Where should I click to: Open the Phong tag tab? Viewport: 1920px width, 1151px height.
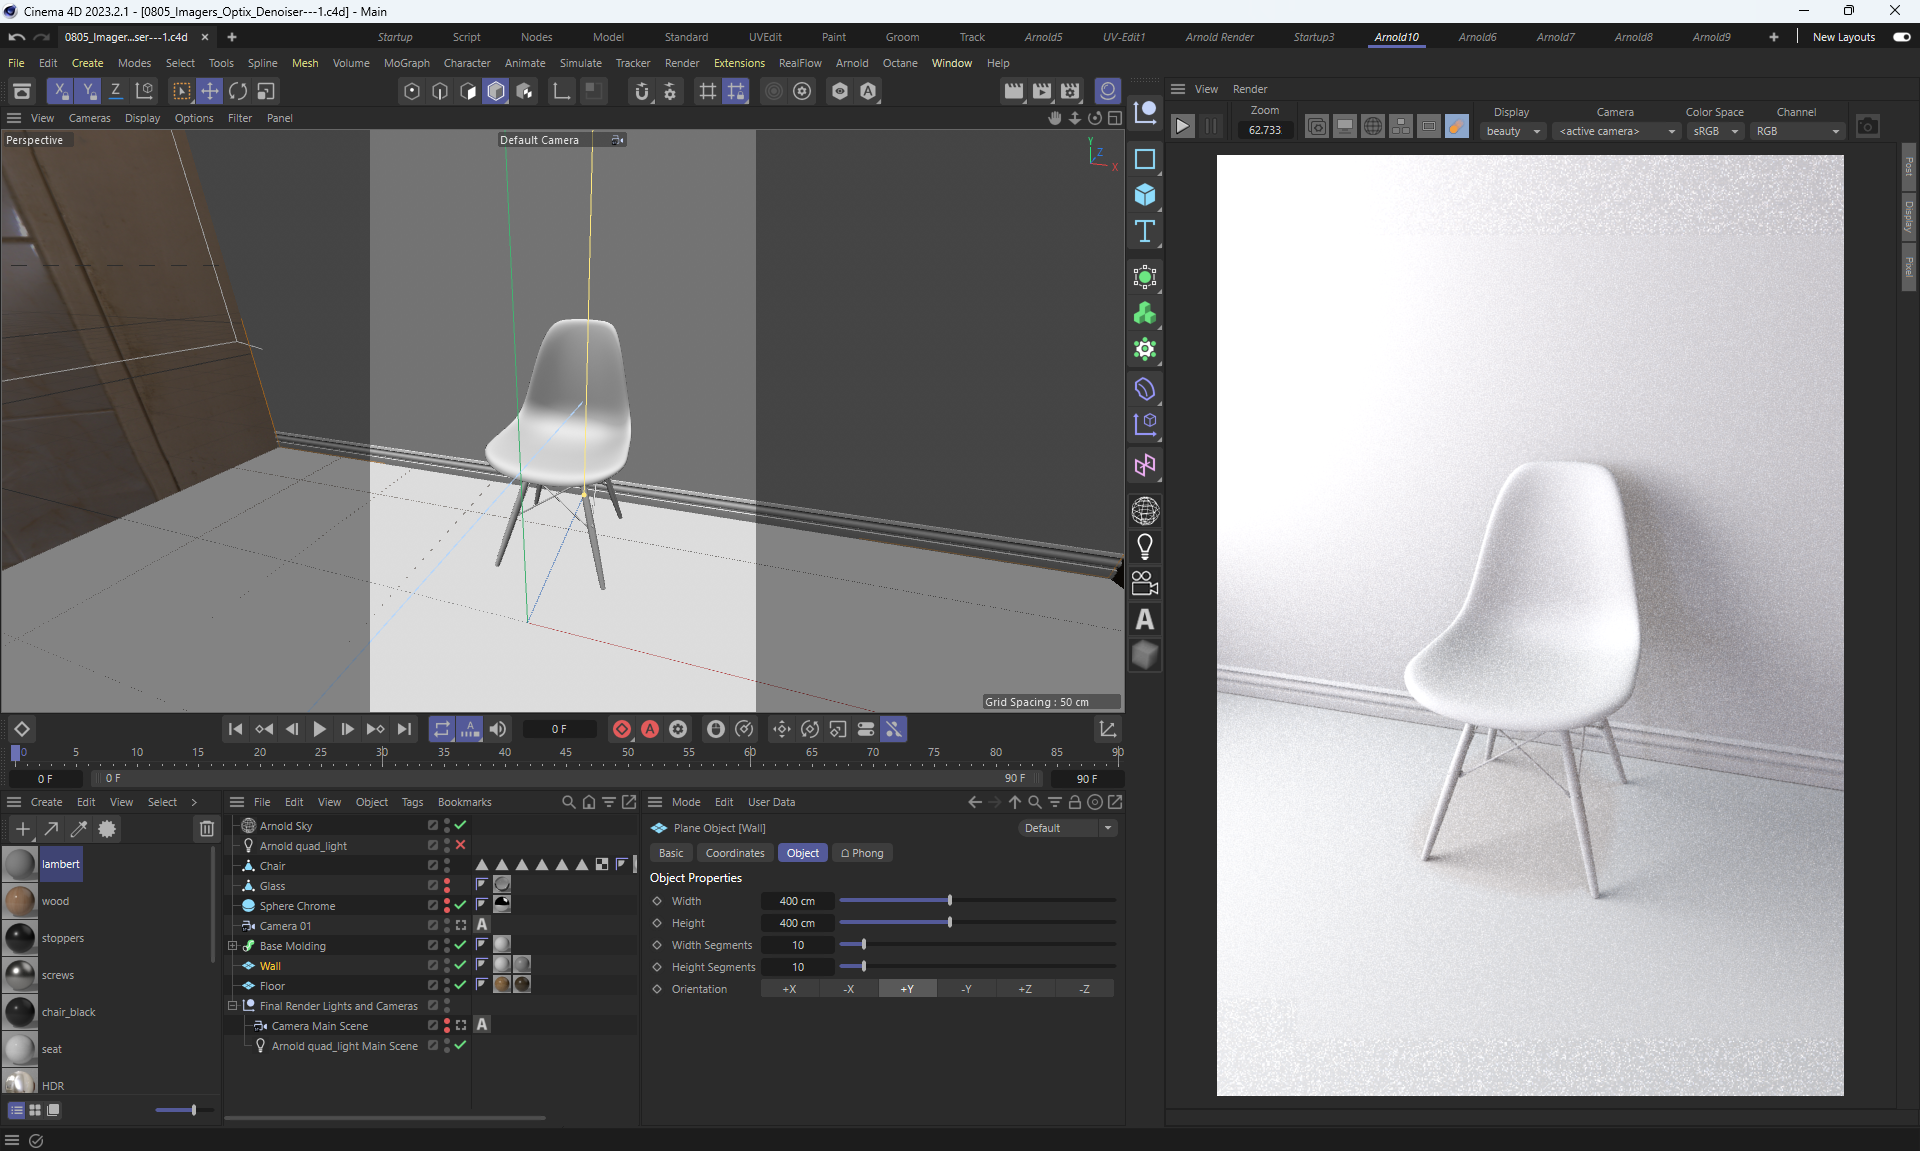(862, 853)
